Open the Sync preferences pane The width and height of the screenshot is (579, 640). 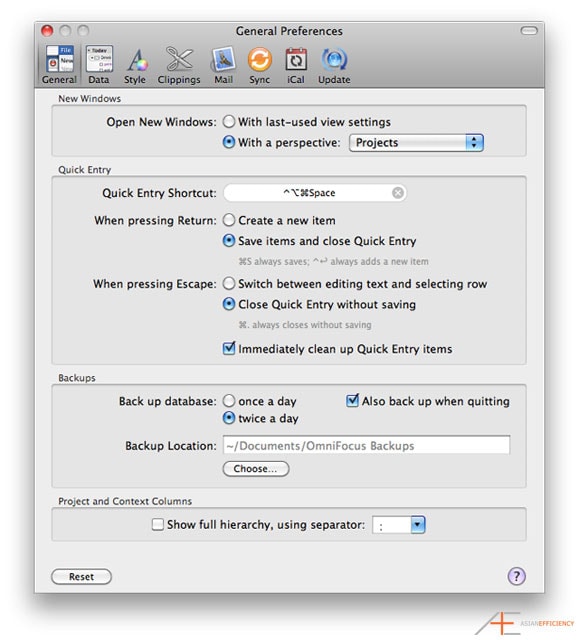click(260, 65)
